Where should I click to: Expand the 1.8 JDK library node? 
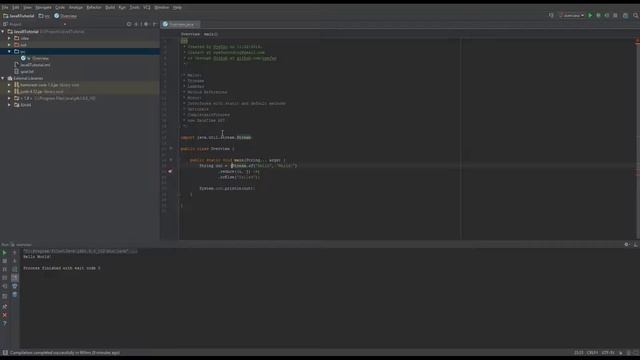coord(9,98)
